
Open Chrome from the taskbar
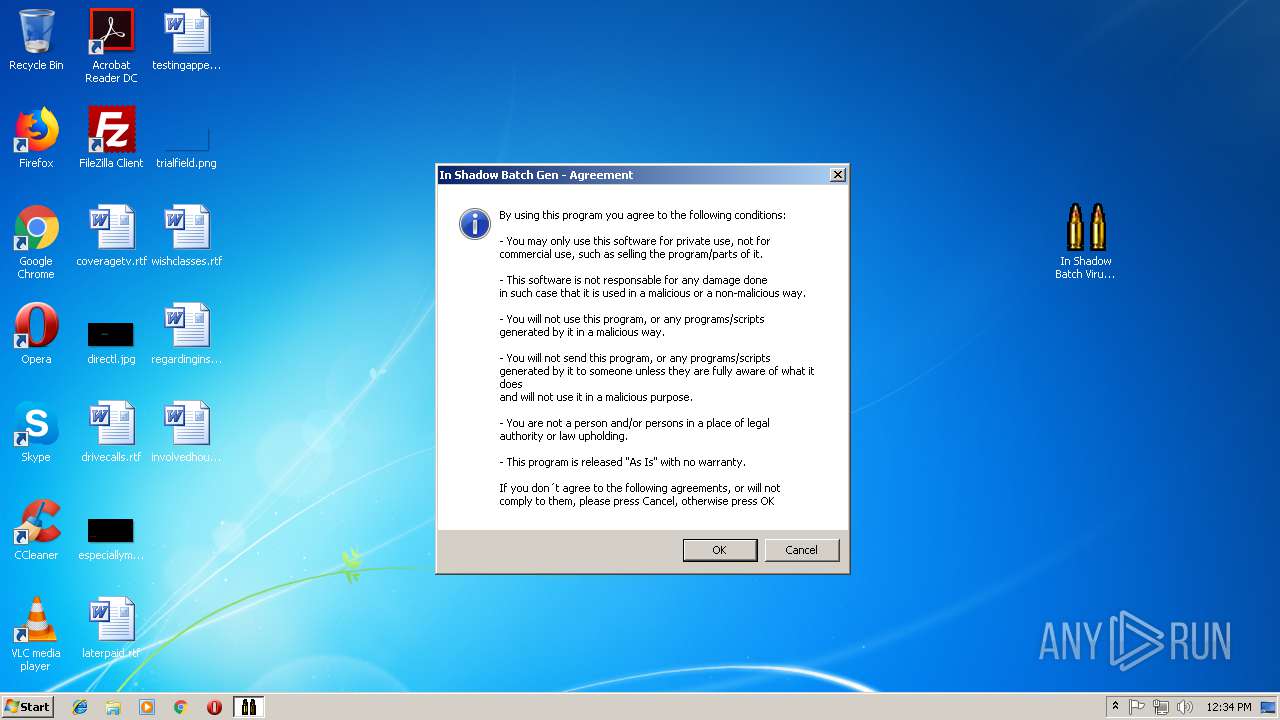(181, 707)
